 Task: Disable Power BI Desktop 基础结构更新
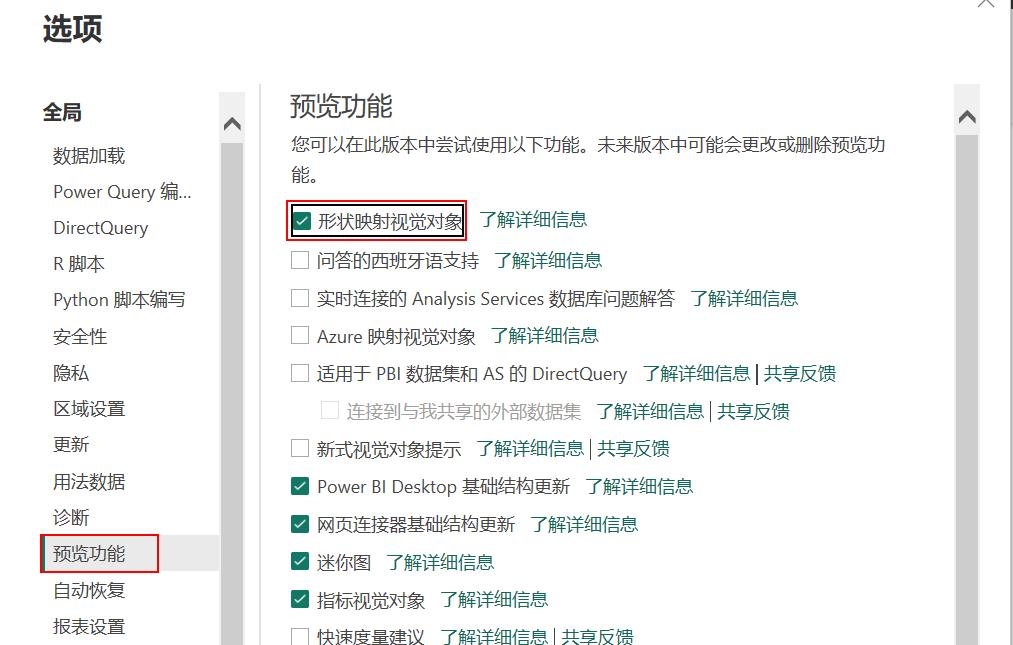[x=299, y=486]
